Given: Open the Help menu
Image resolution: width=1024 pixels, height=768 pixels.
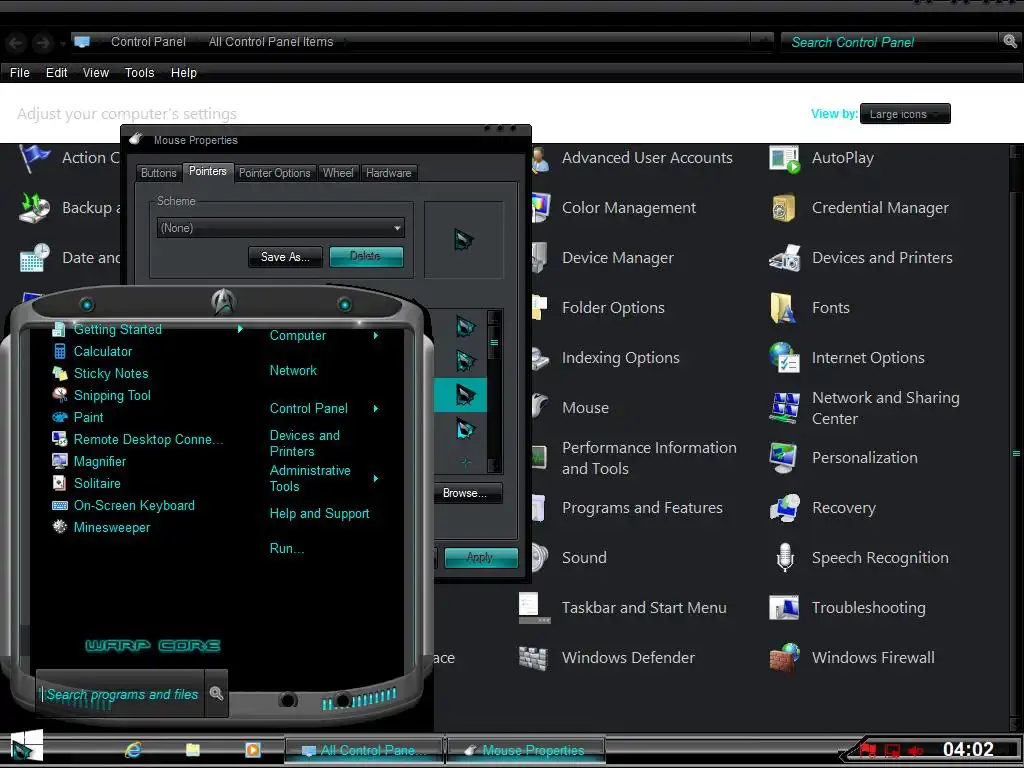Looking at the screenshot, I should (x=184, y=72).
